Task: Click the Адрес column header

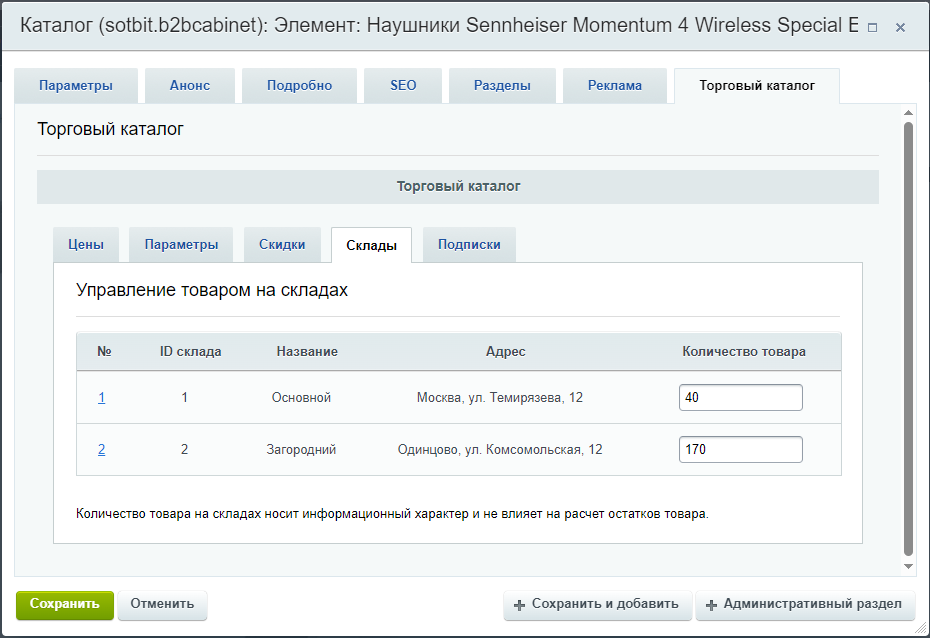Action: 505,352
